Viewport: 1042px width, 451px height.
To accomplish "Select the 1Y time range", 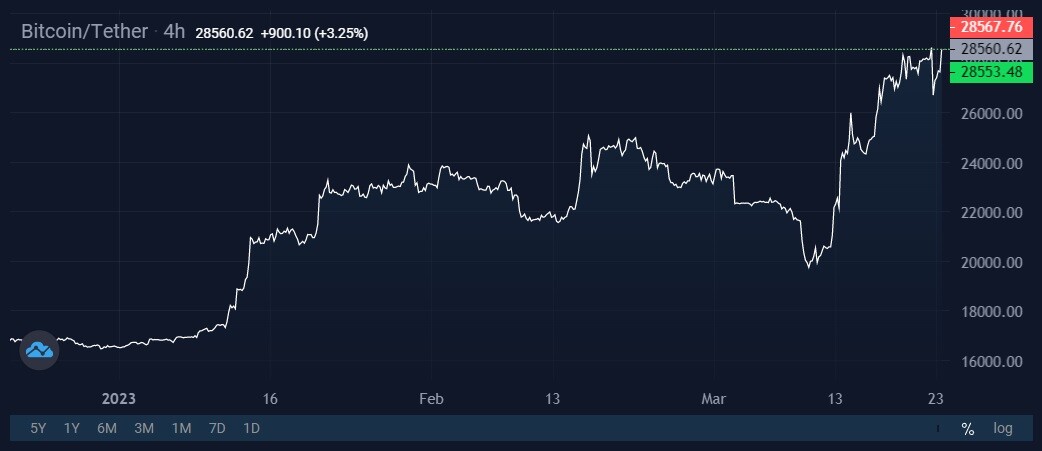I will [x=72, y=428].
